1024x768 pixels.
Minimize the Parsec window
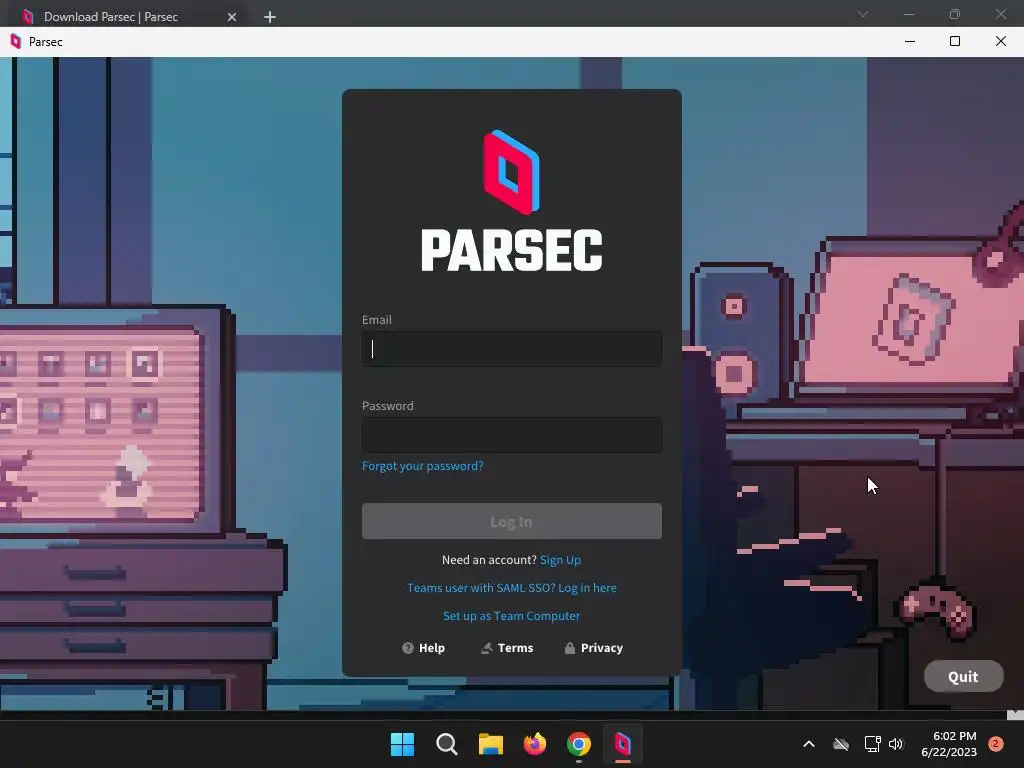tap(910, 42)
